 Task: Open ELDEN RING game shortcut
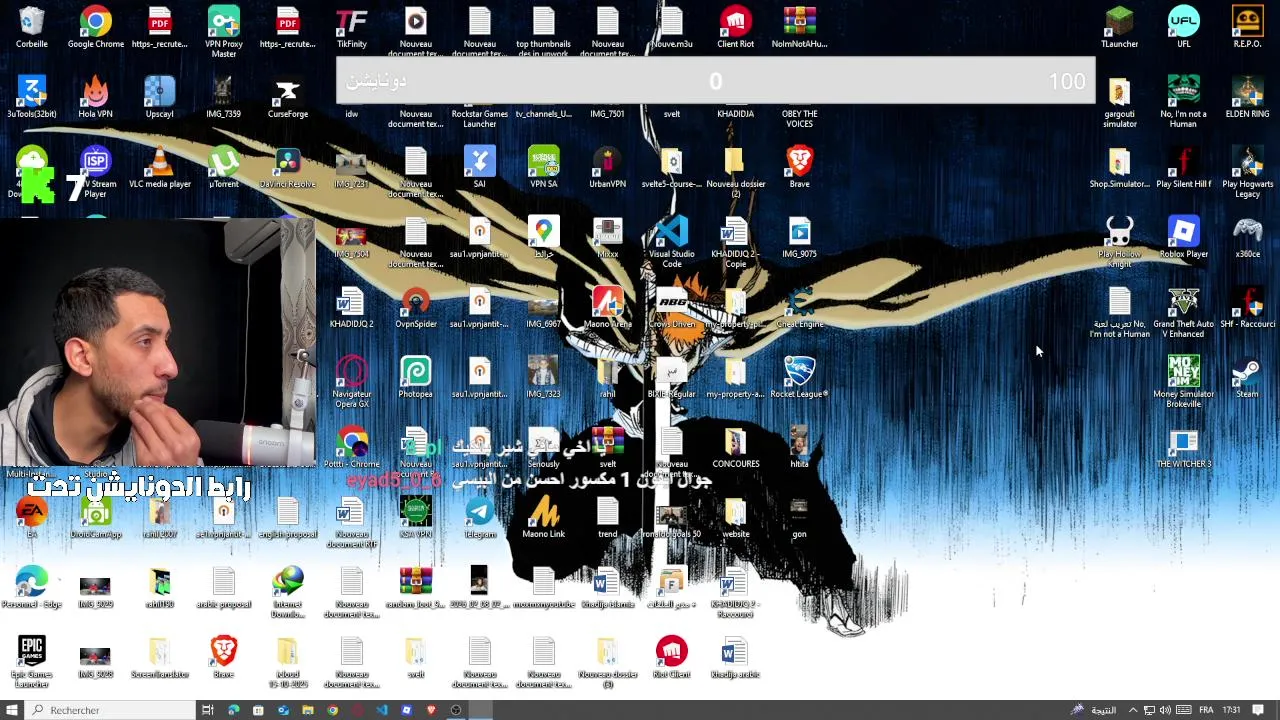[x=1248, y=97]
